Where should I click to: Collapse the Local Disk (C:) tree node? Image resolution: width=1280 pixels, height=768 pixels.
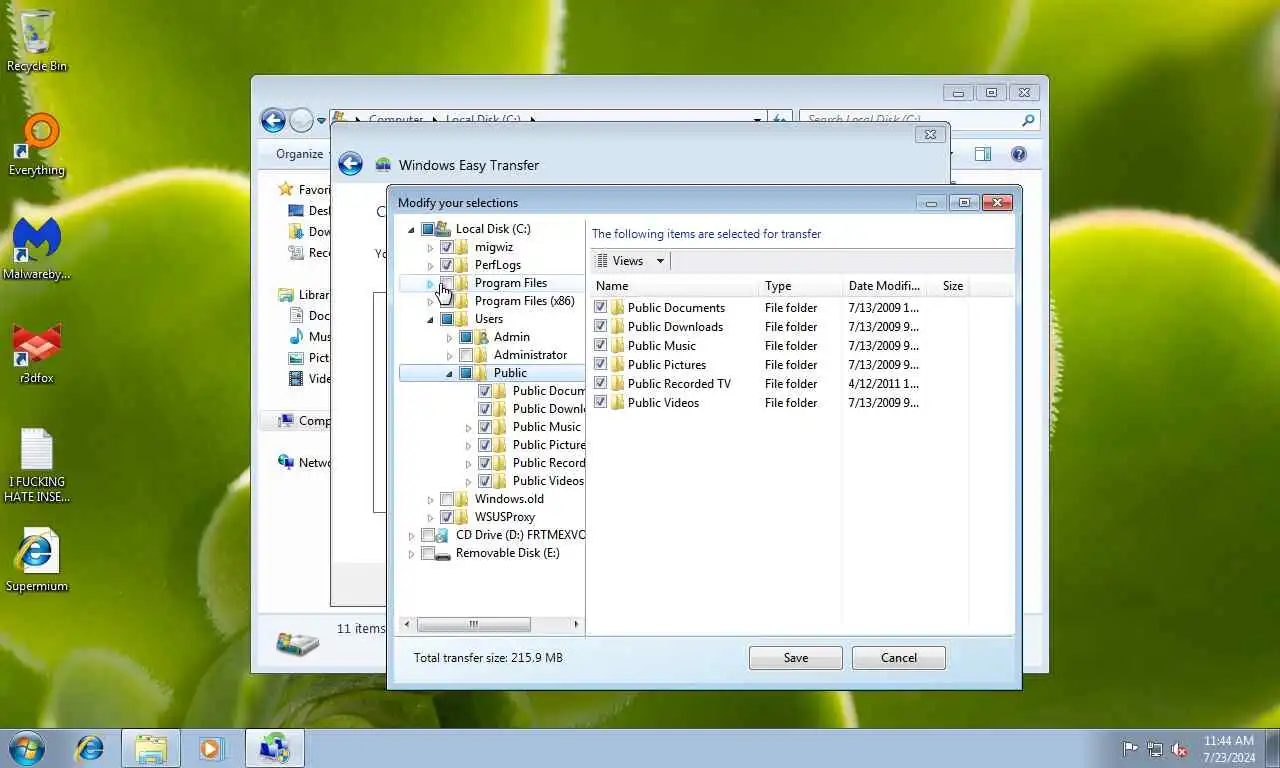(x=411, y=230)
